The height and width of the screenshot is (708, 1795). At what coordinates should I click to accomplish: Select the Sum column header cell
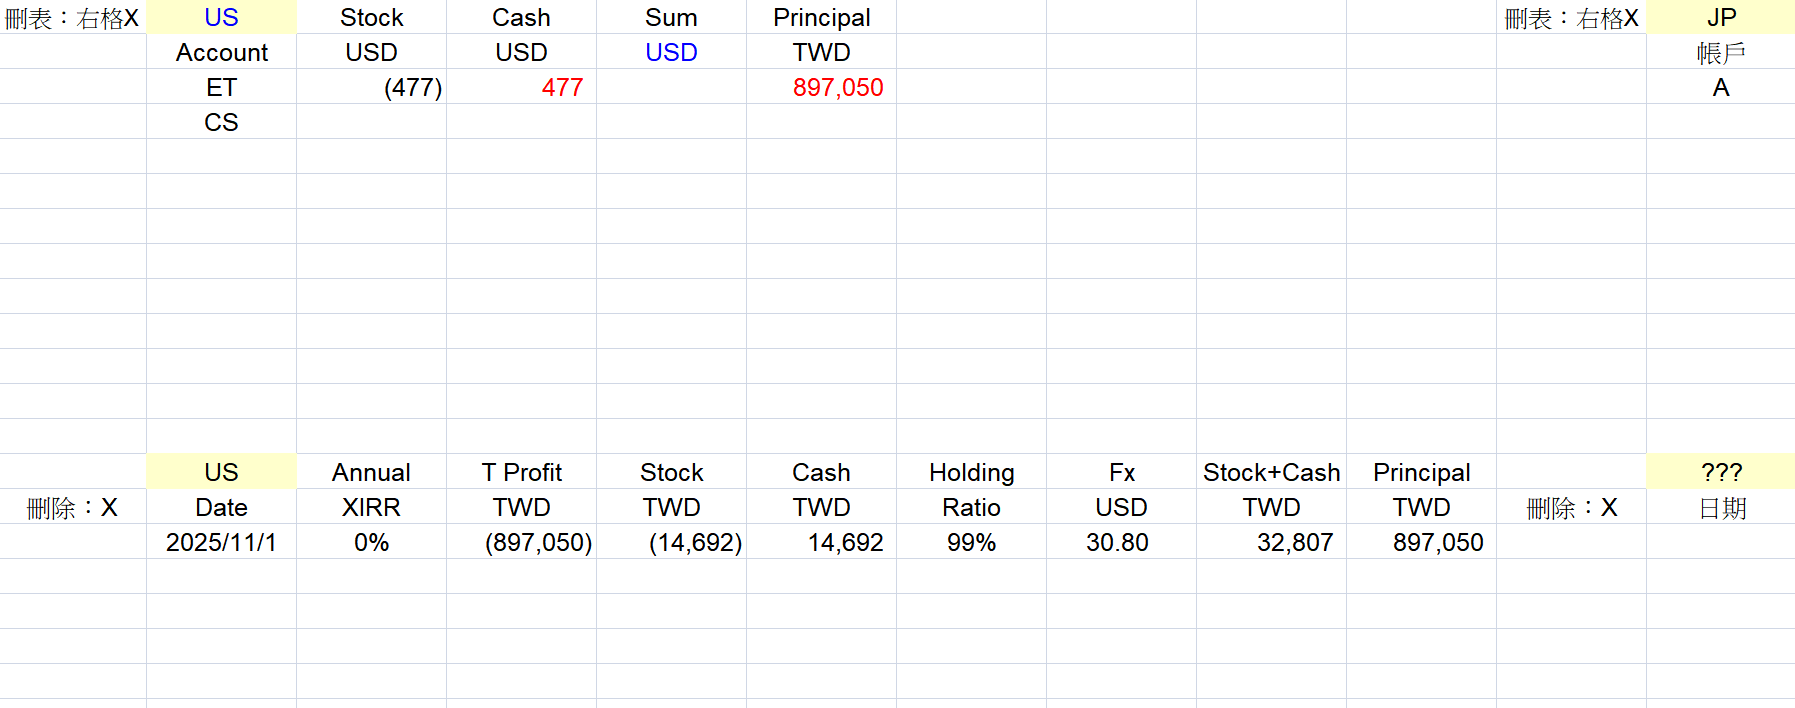671,17
